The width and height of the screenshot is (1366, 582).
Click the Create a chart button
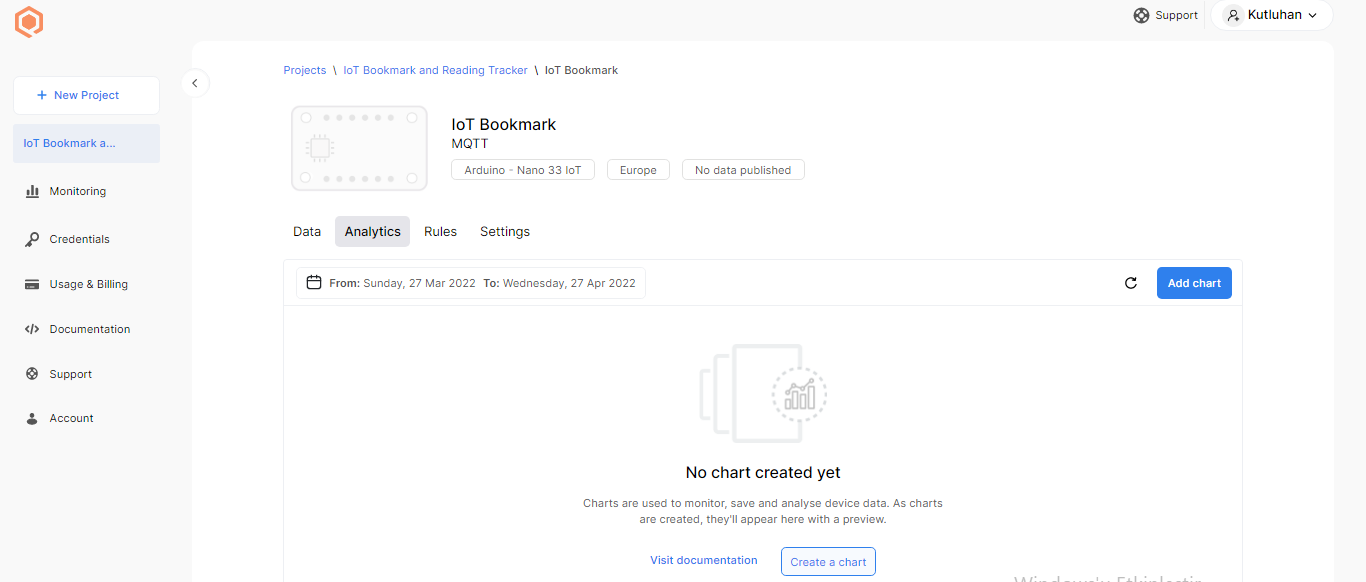pos(828,562)
